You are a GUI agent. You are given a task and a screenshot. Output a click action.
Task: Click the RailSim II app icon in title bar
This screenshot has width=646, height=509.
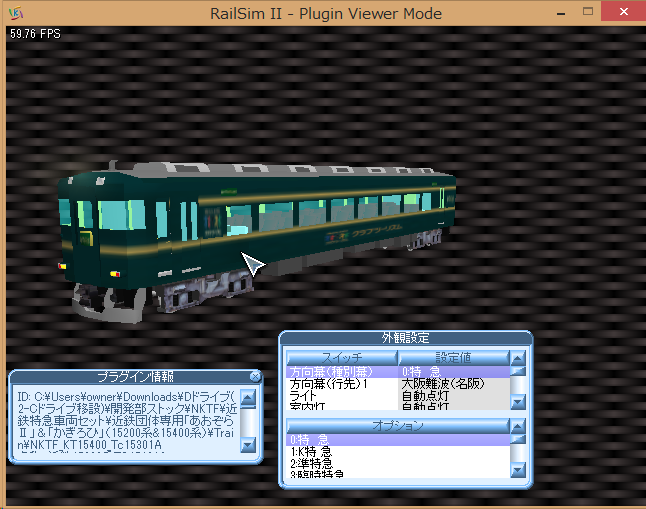16,13
